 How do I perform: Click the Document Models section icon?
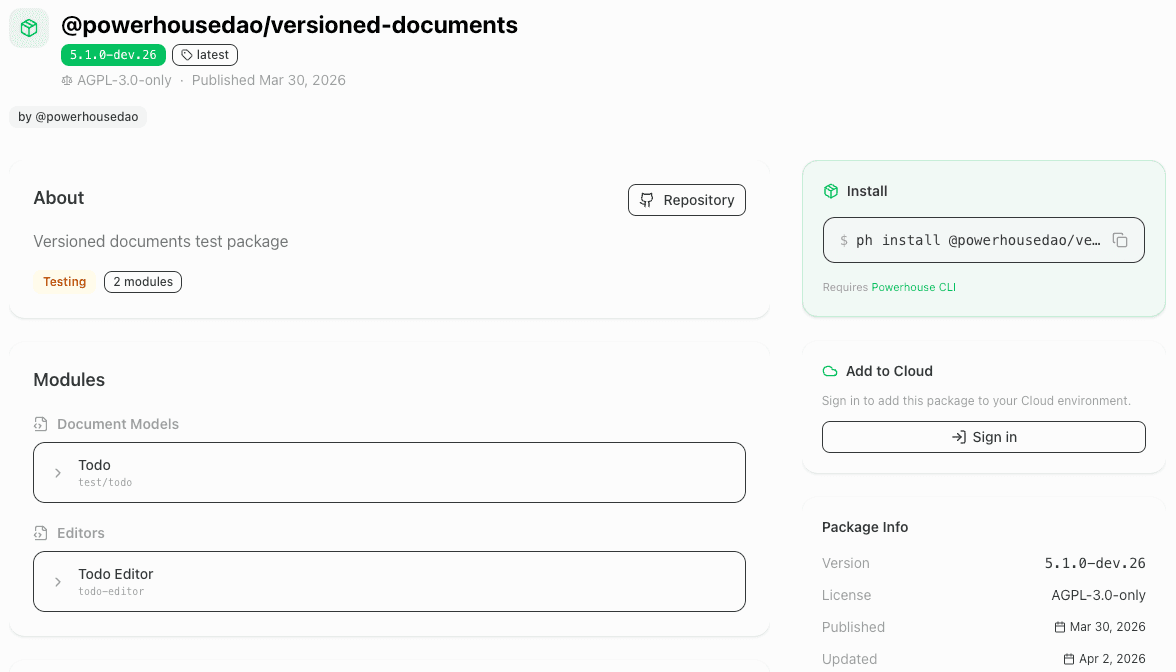(x=40, y=424)
